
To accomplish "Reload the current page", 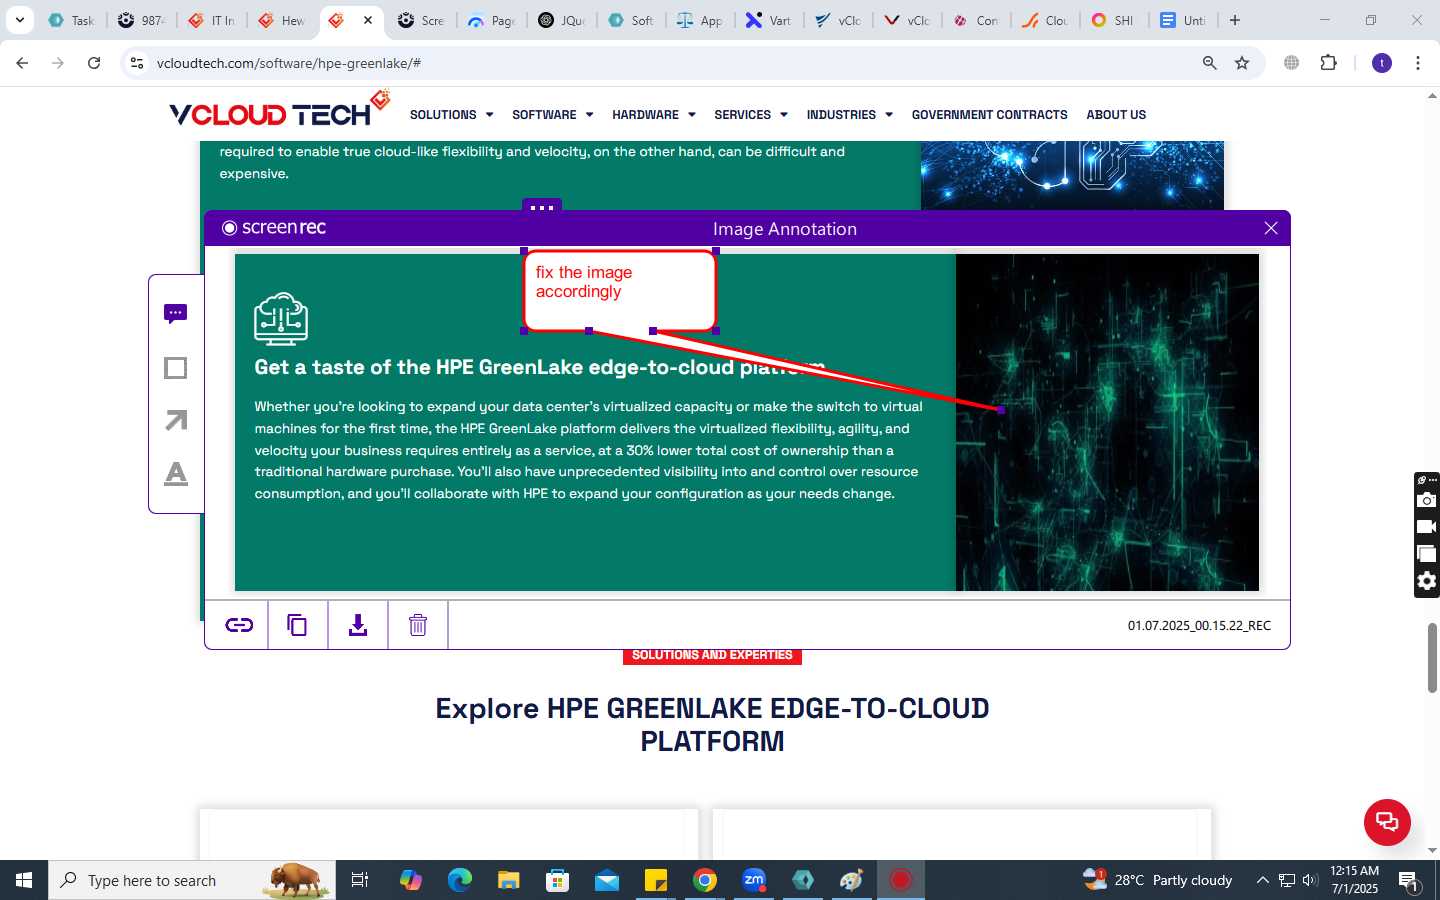I will [x=94, y=63].
